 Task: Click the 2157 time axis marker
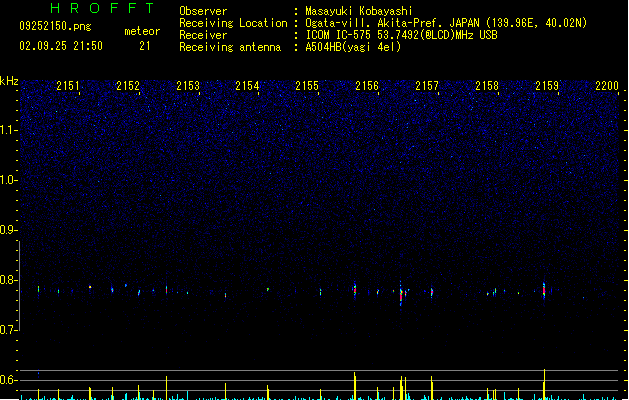click(427, 86)
